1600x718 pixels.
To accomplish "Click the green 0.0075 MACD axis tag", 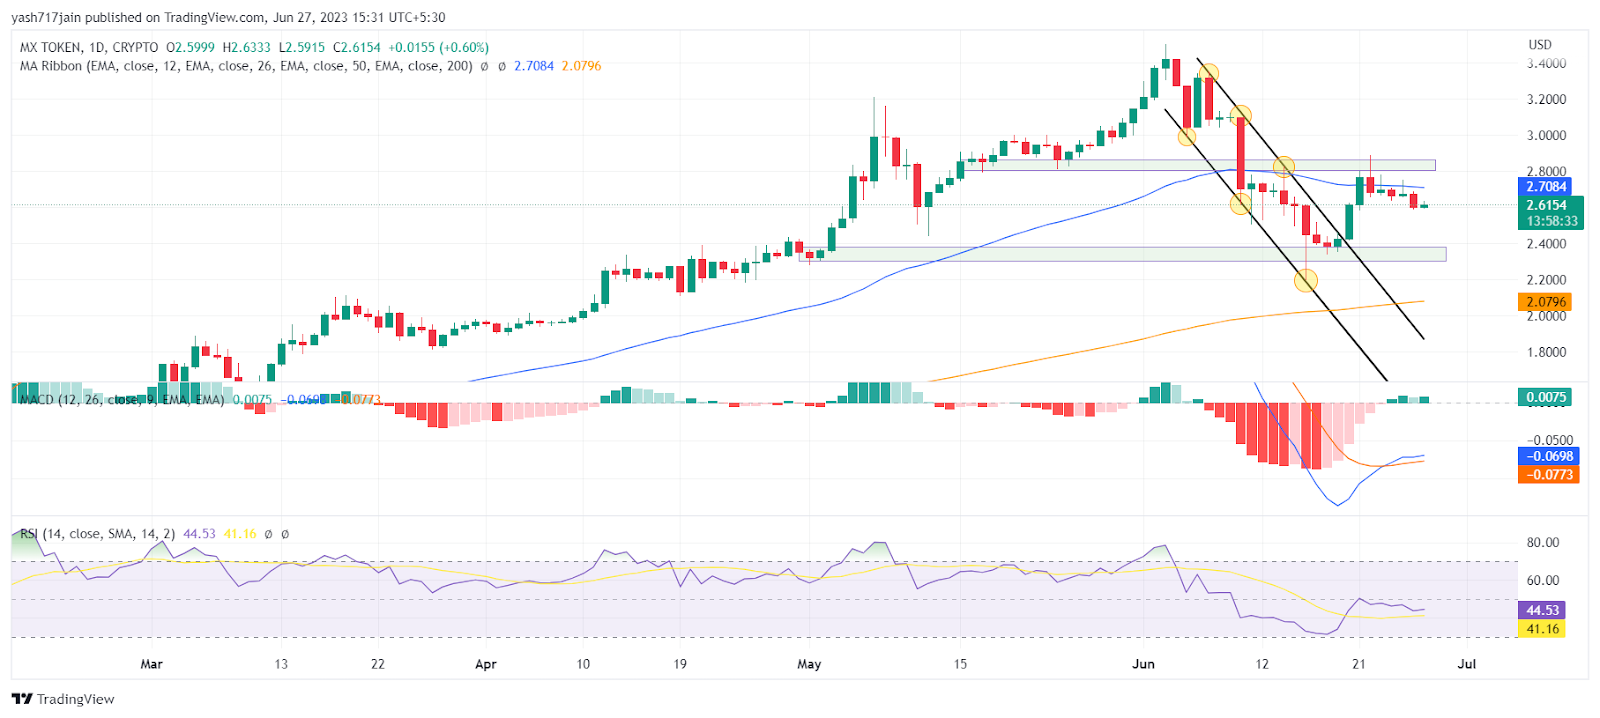I will click(x=1545, y=397).
